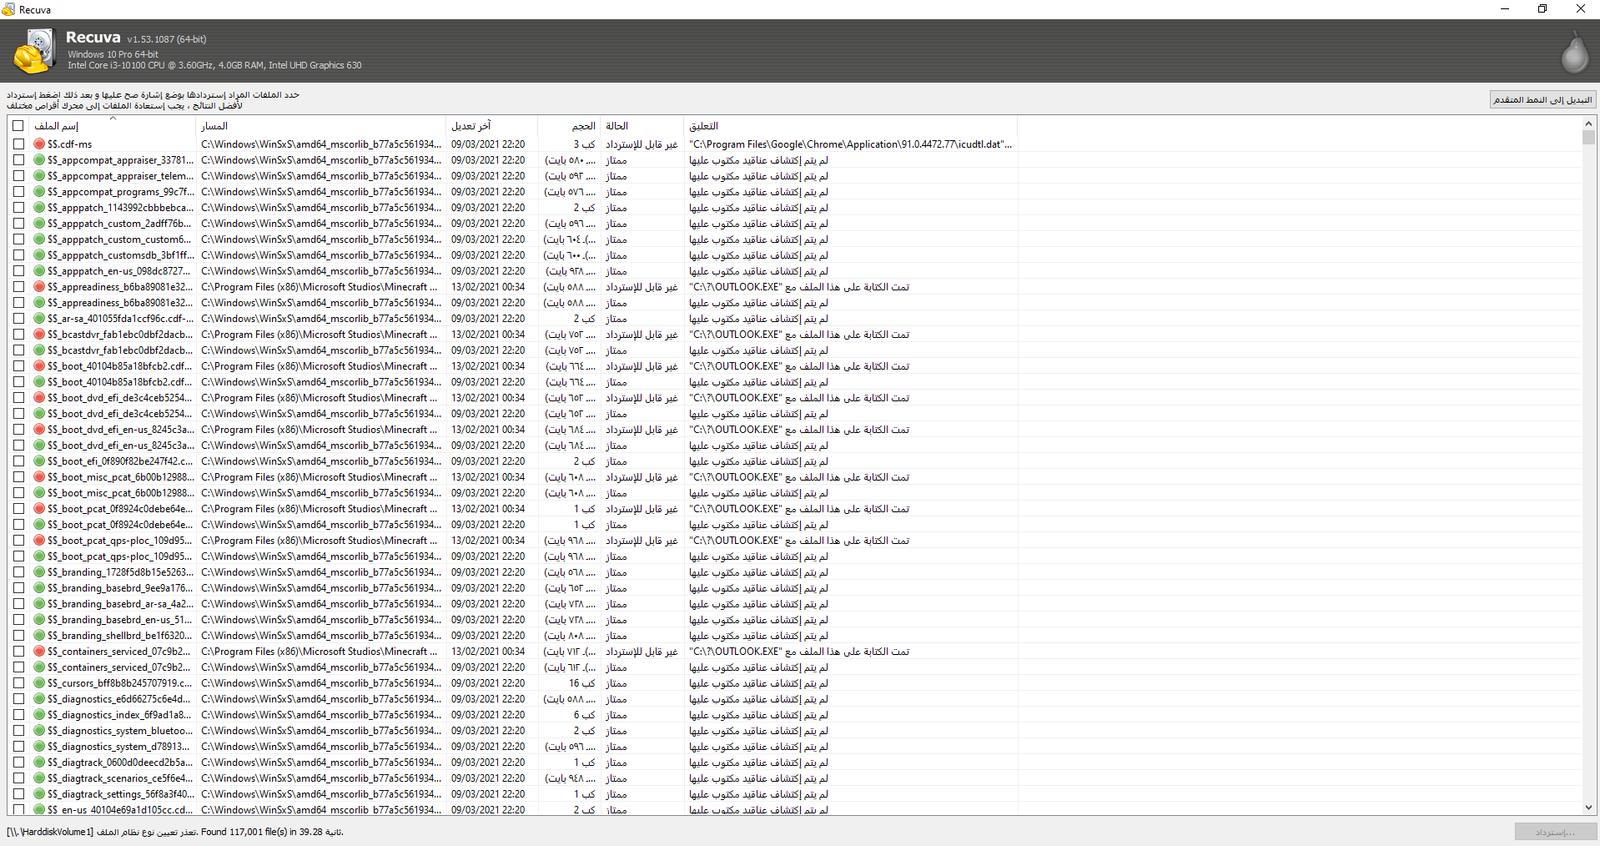Click green status dot of $$_branding_shellbrd_be1f6320
This screenshot has width=1600, height=846.
40,636
